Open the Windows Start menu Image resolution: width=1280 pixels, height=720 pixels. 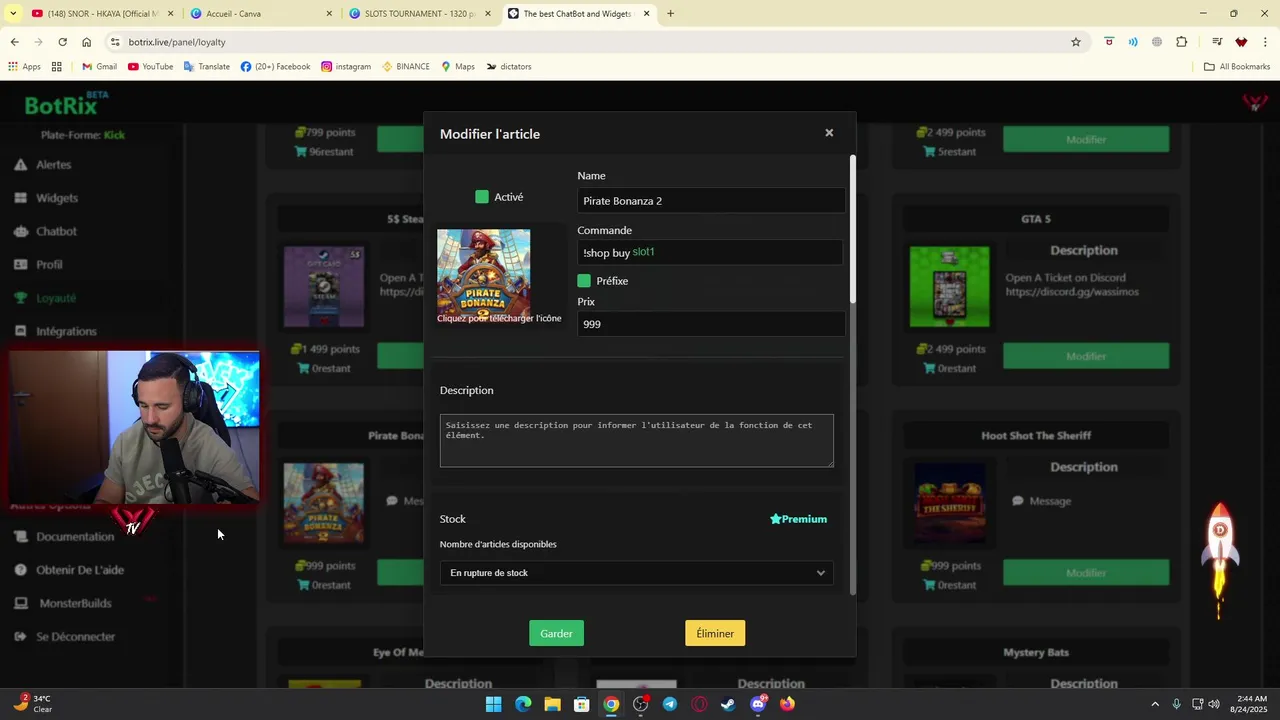494,704
